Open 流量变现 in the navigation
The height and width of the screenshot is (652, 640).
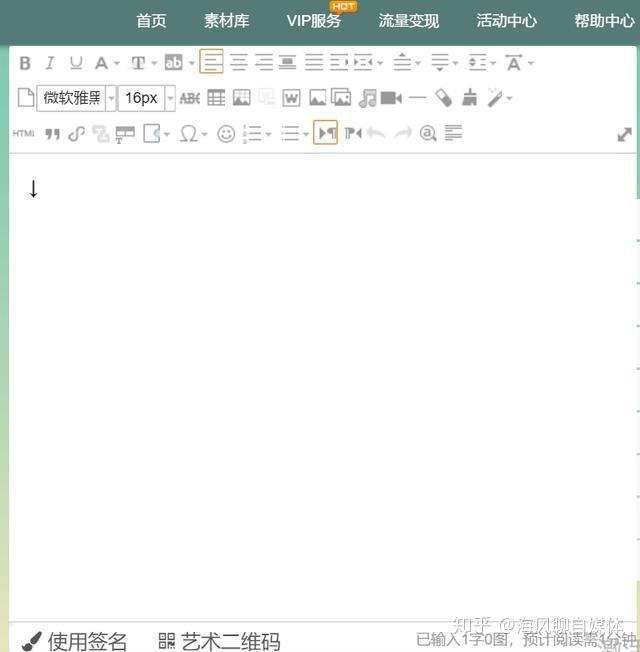[x=408, y=21]
